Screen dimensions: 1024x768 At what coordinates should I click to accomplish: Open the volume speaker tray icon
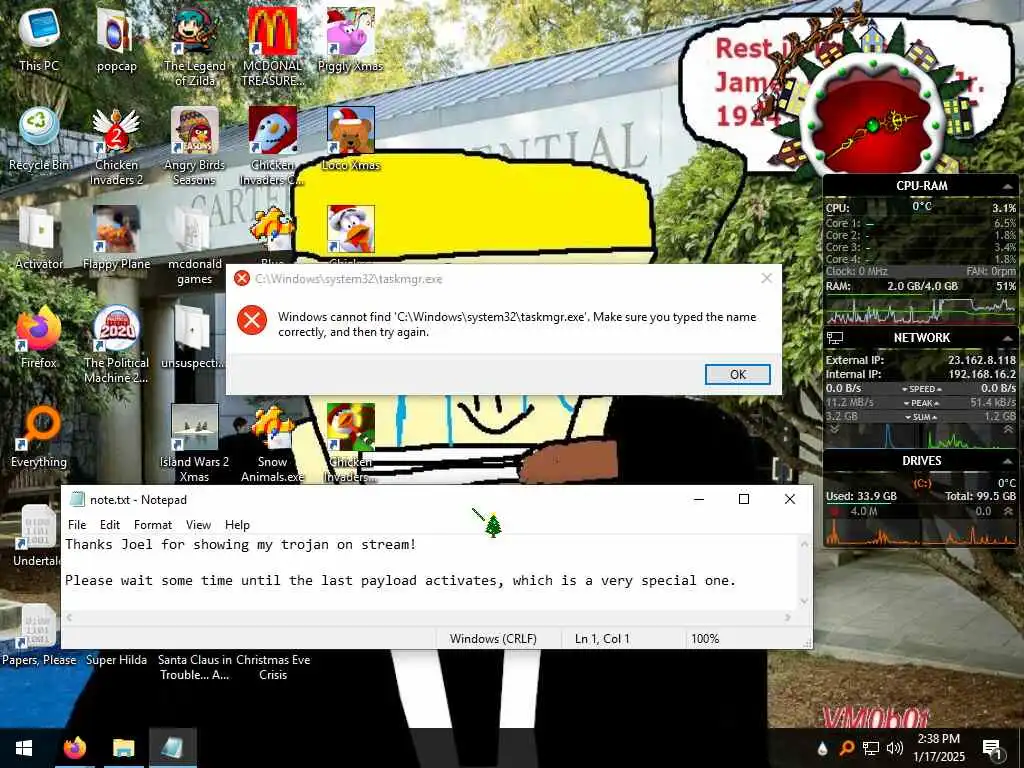[x=895, y=748]
